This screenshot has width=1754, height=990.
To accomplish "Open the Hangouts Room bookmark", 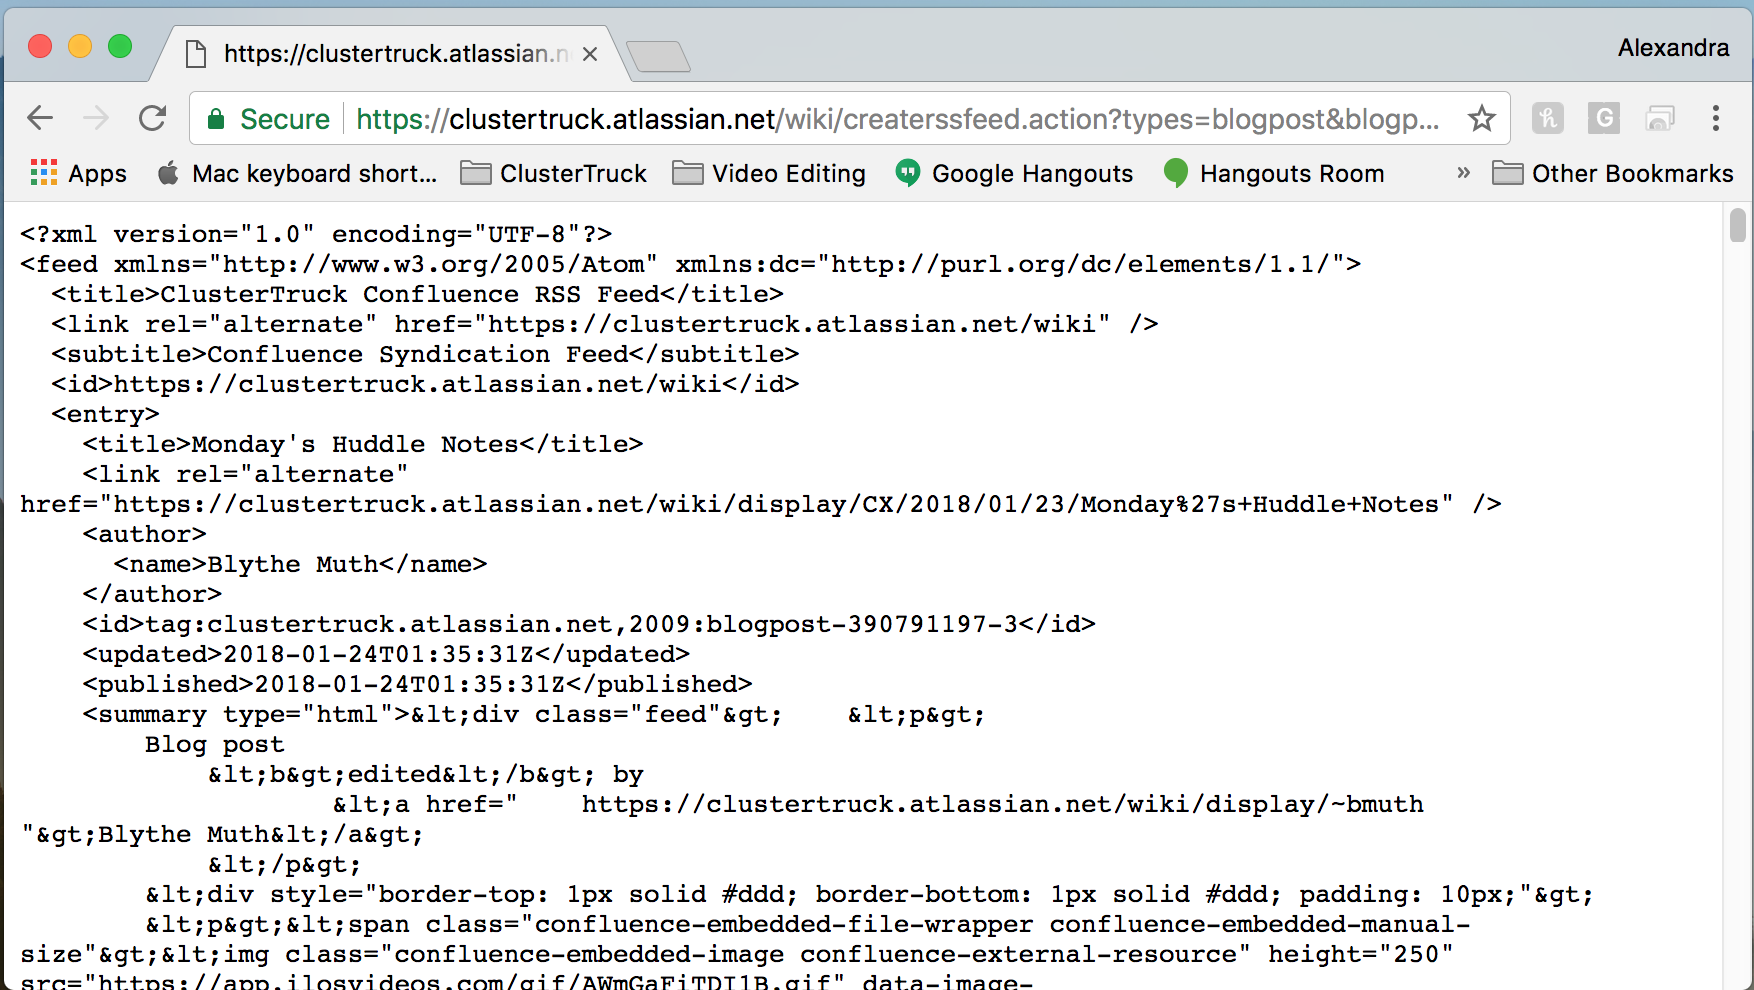I will tap(1274, 173).
